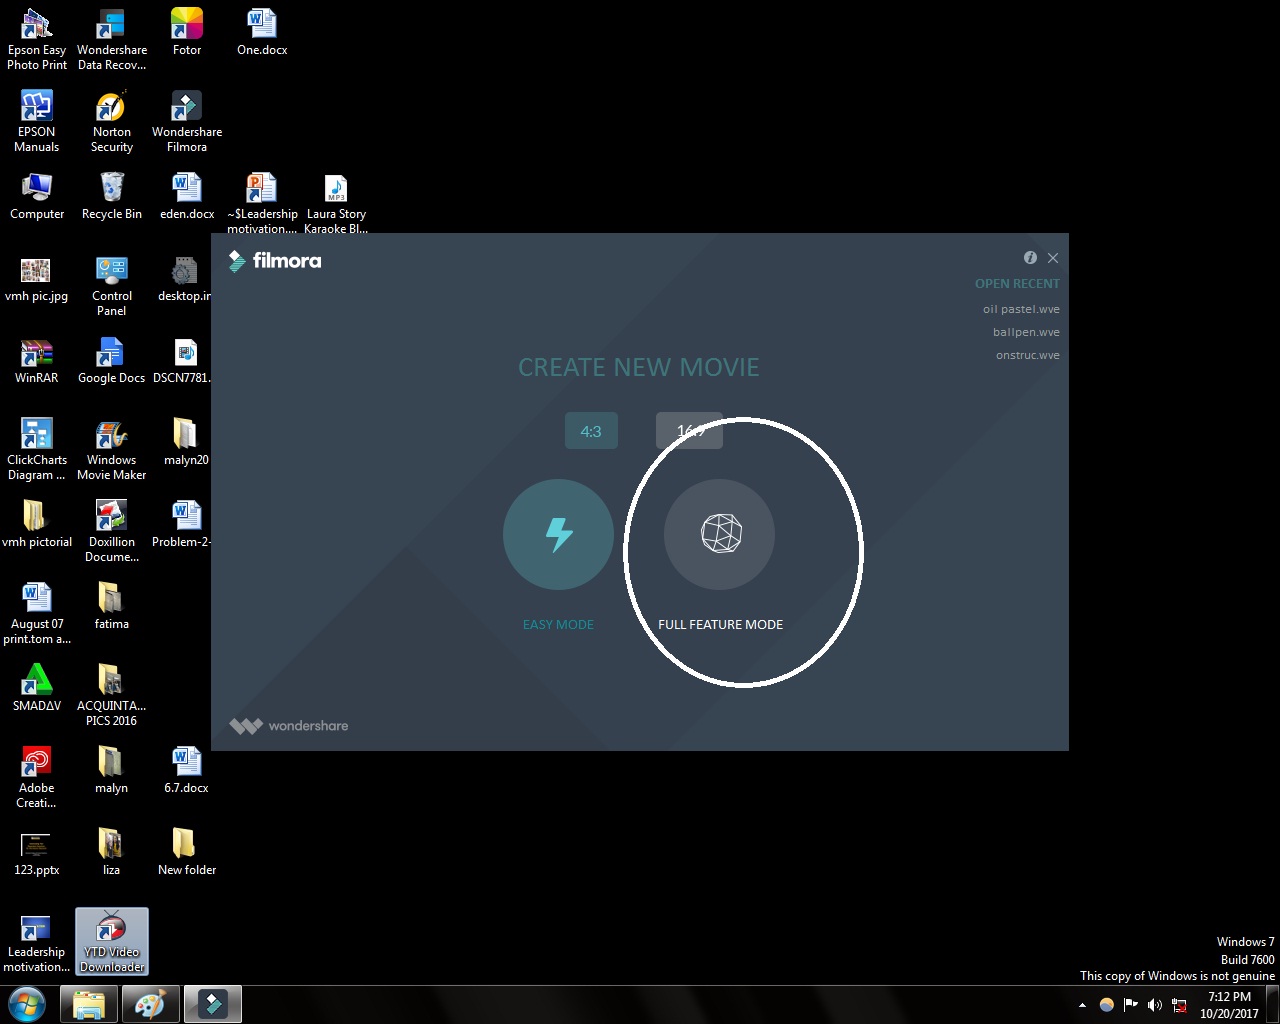
Task: Select EPSON Manuals desktop icon
Action: [37, 121]
